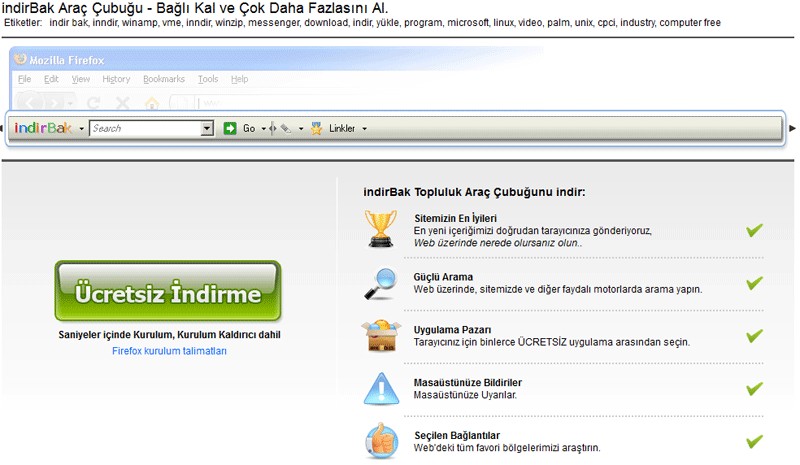The height and width of the screenshot is (465, 800).
Task: Open the Linkler menu label
Action: [x=342, y=129]
